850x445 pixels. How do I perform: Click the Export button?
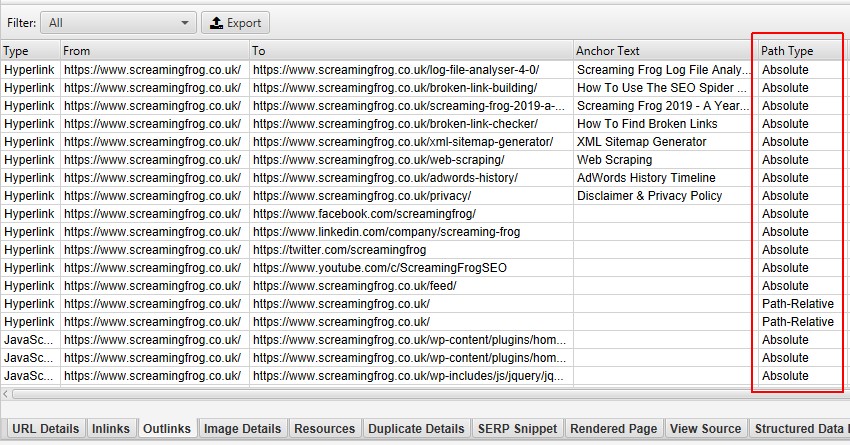[236, 23]
